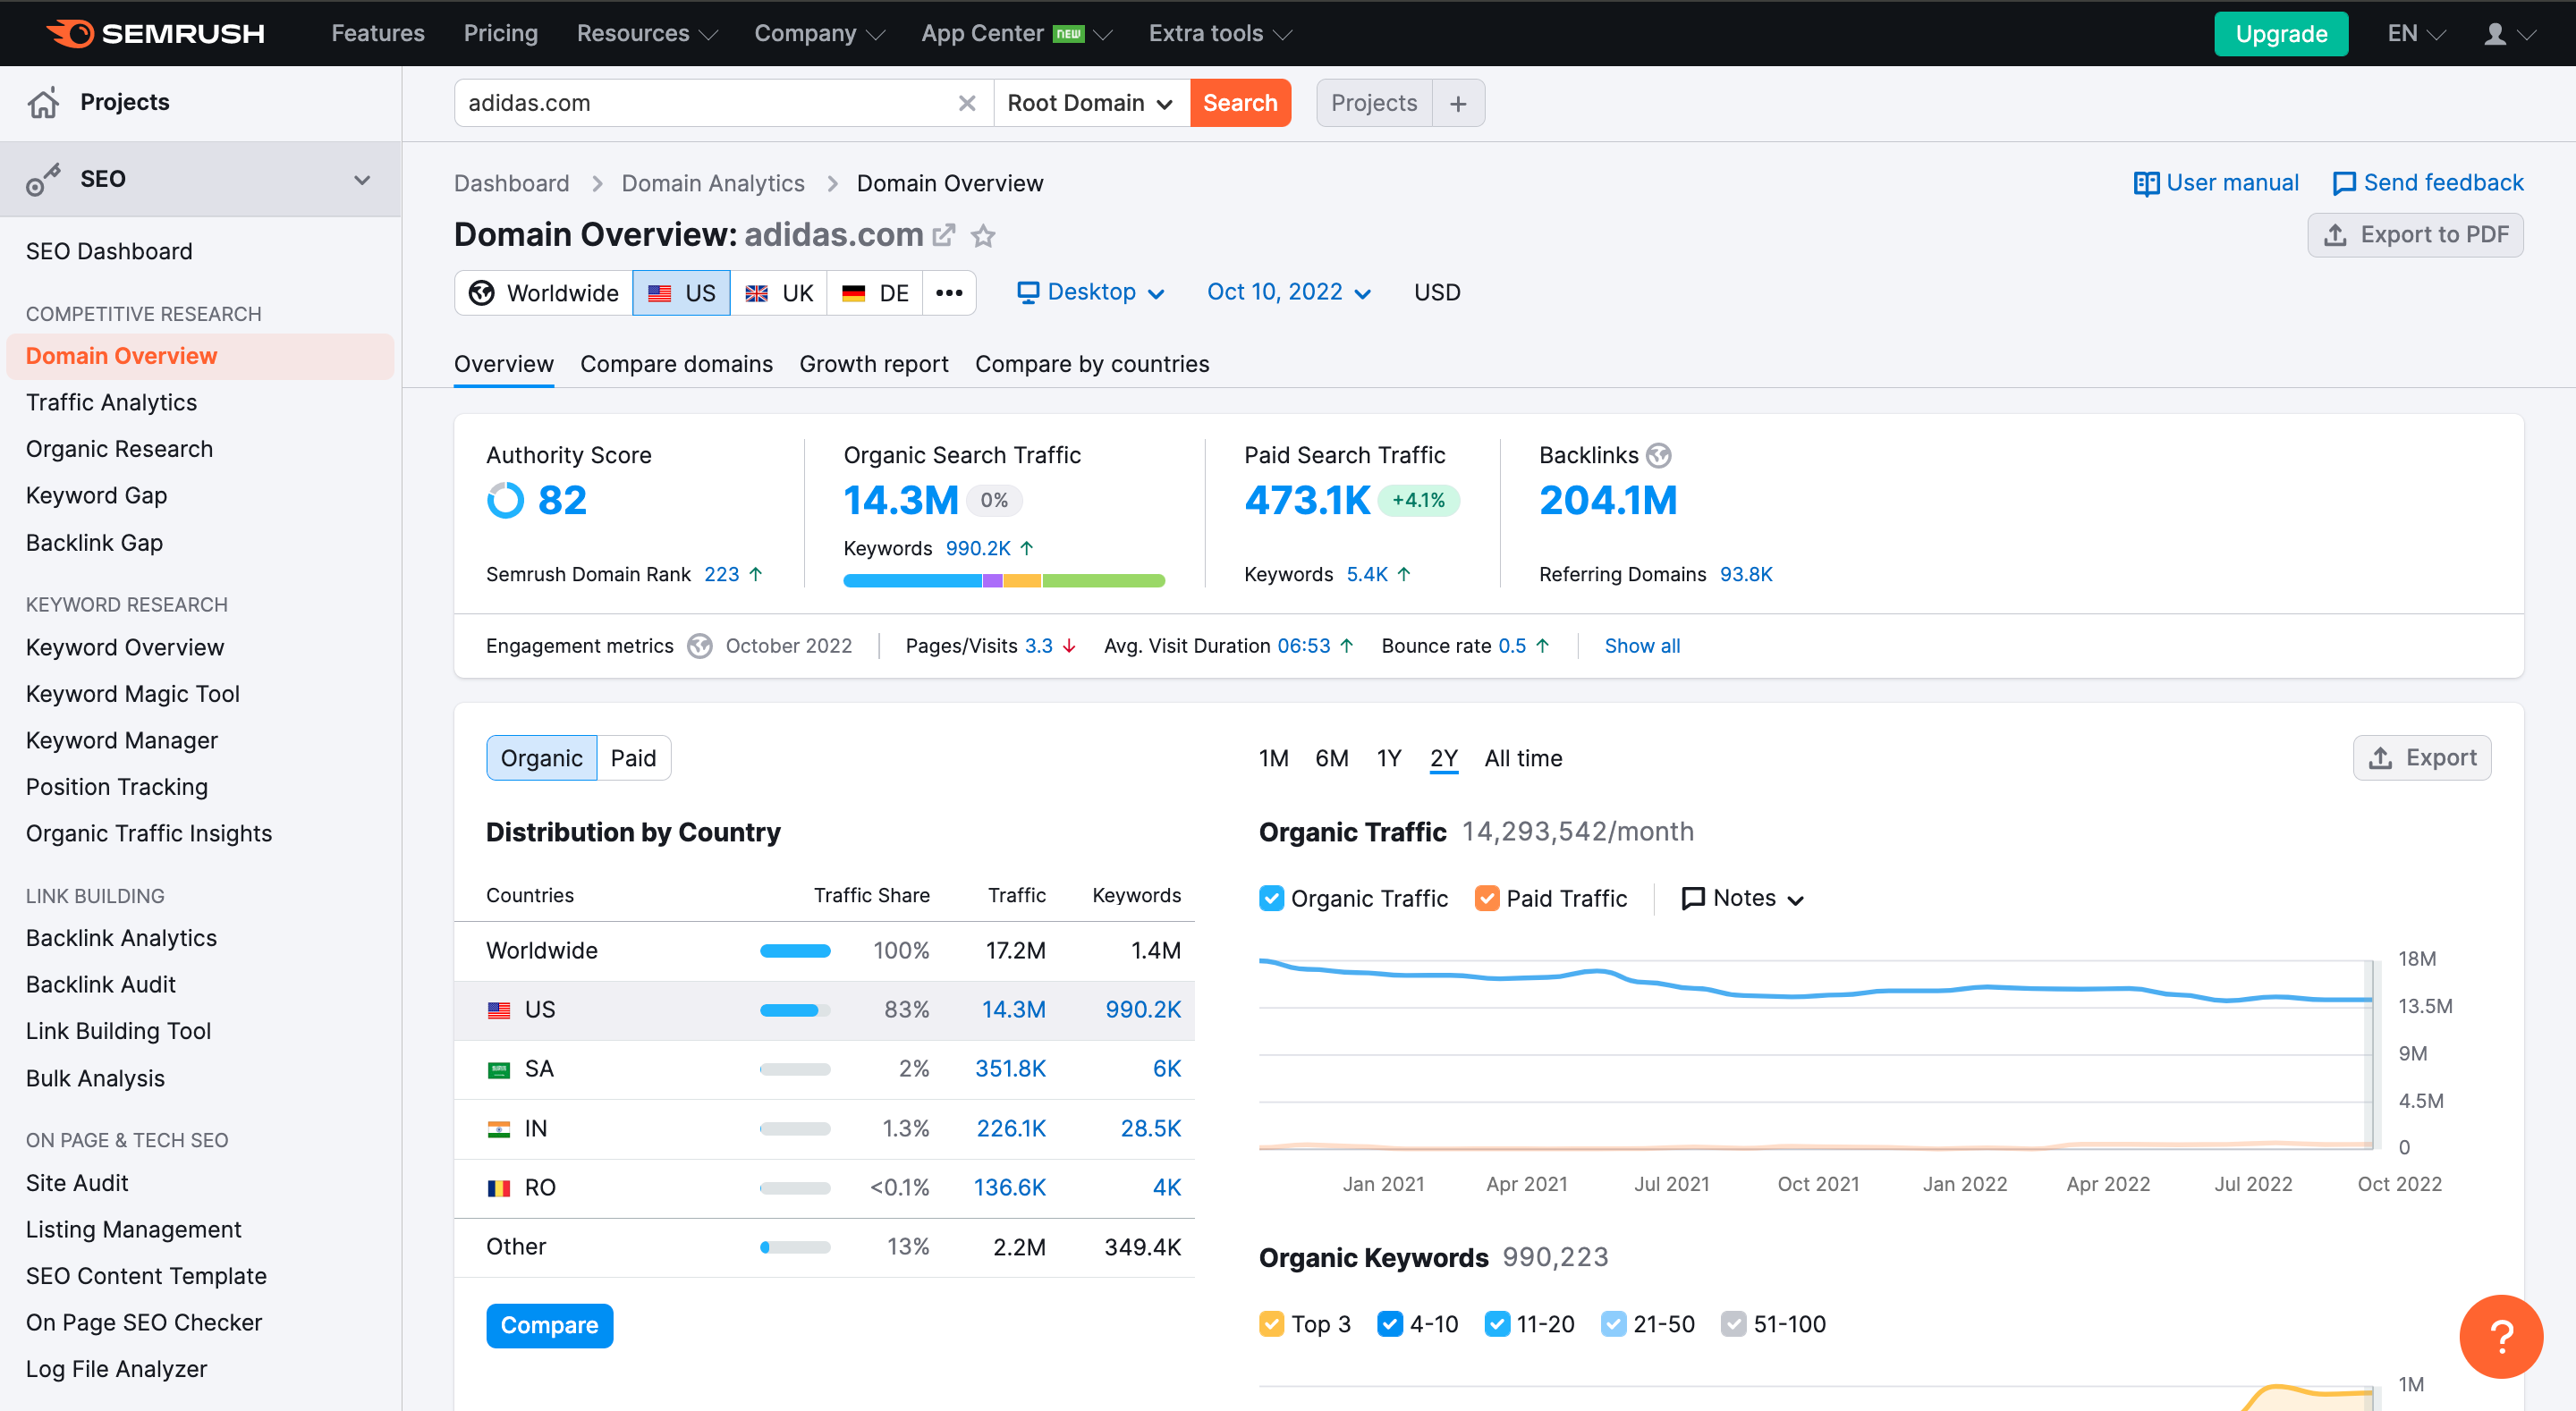Switch to the DE flag database
Image resolution: width=2576 pixels, height=1411 pixels.
tap(875, 293)
